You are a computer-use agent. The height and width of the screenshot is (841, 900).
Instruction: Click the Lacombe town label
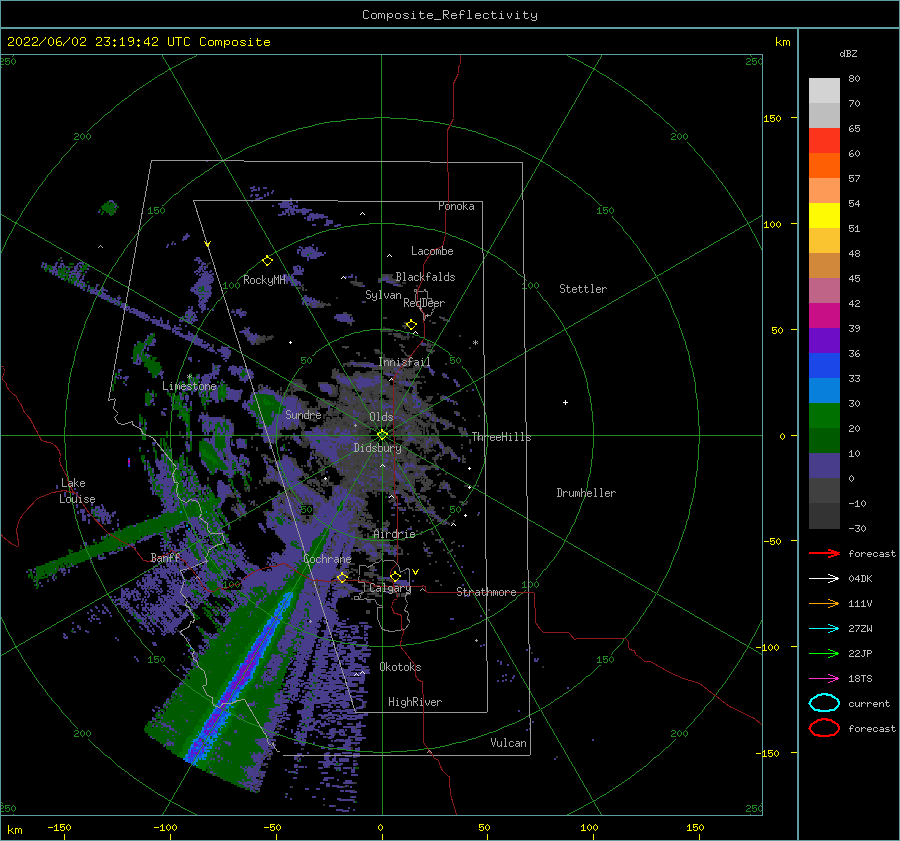click(x=432, y=251)
